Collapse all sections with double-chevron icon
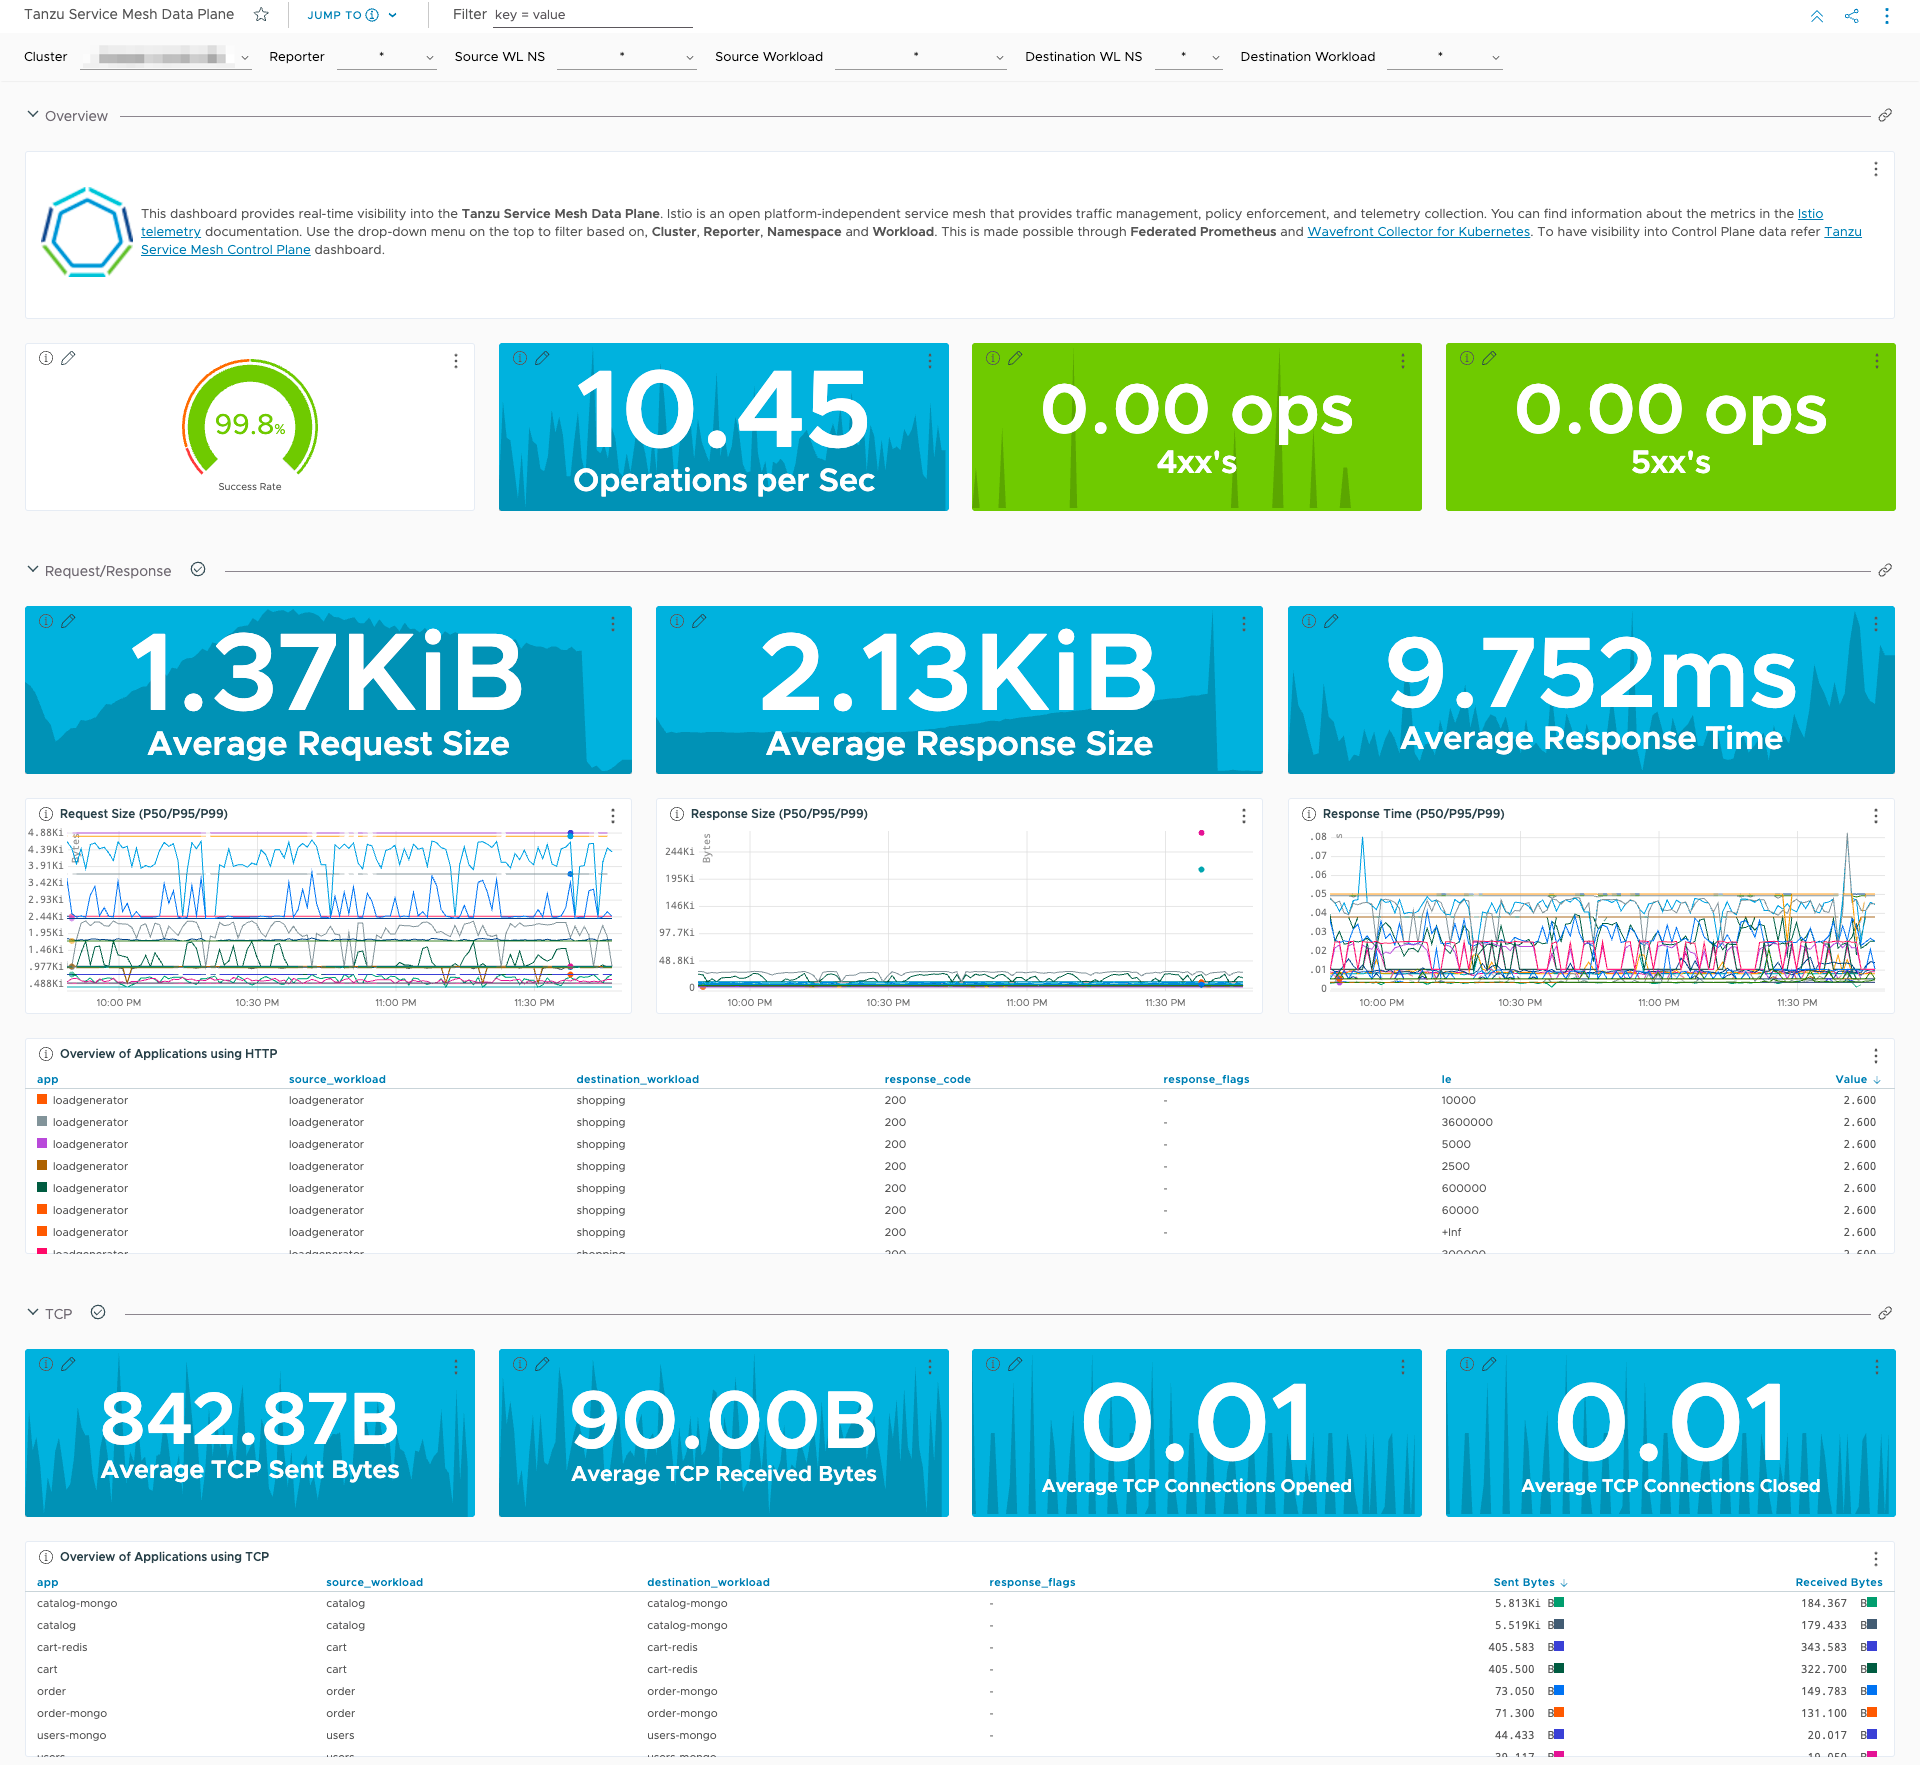1920x1765 pixels. [x=1817, y=16]
